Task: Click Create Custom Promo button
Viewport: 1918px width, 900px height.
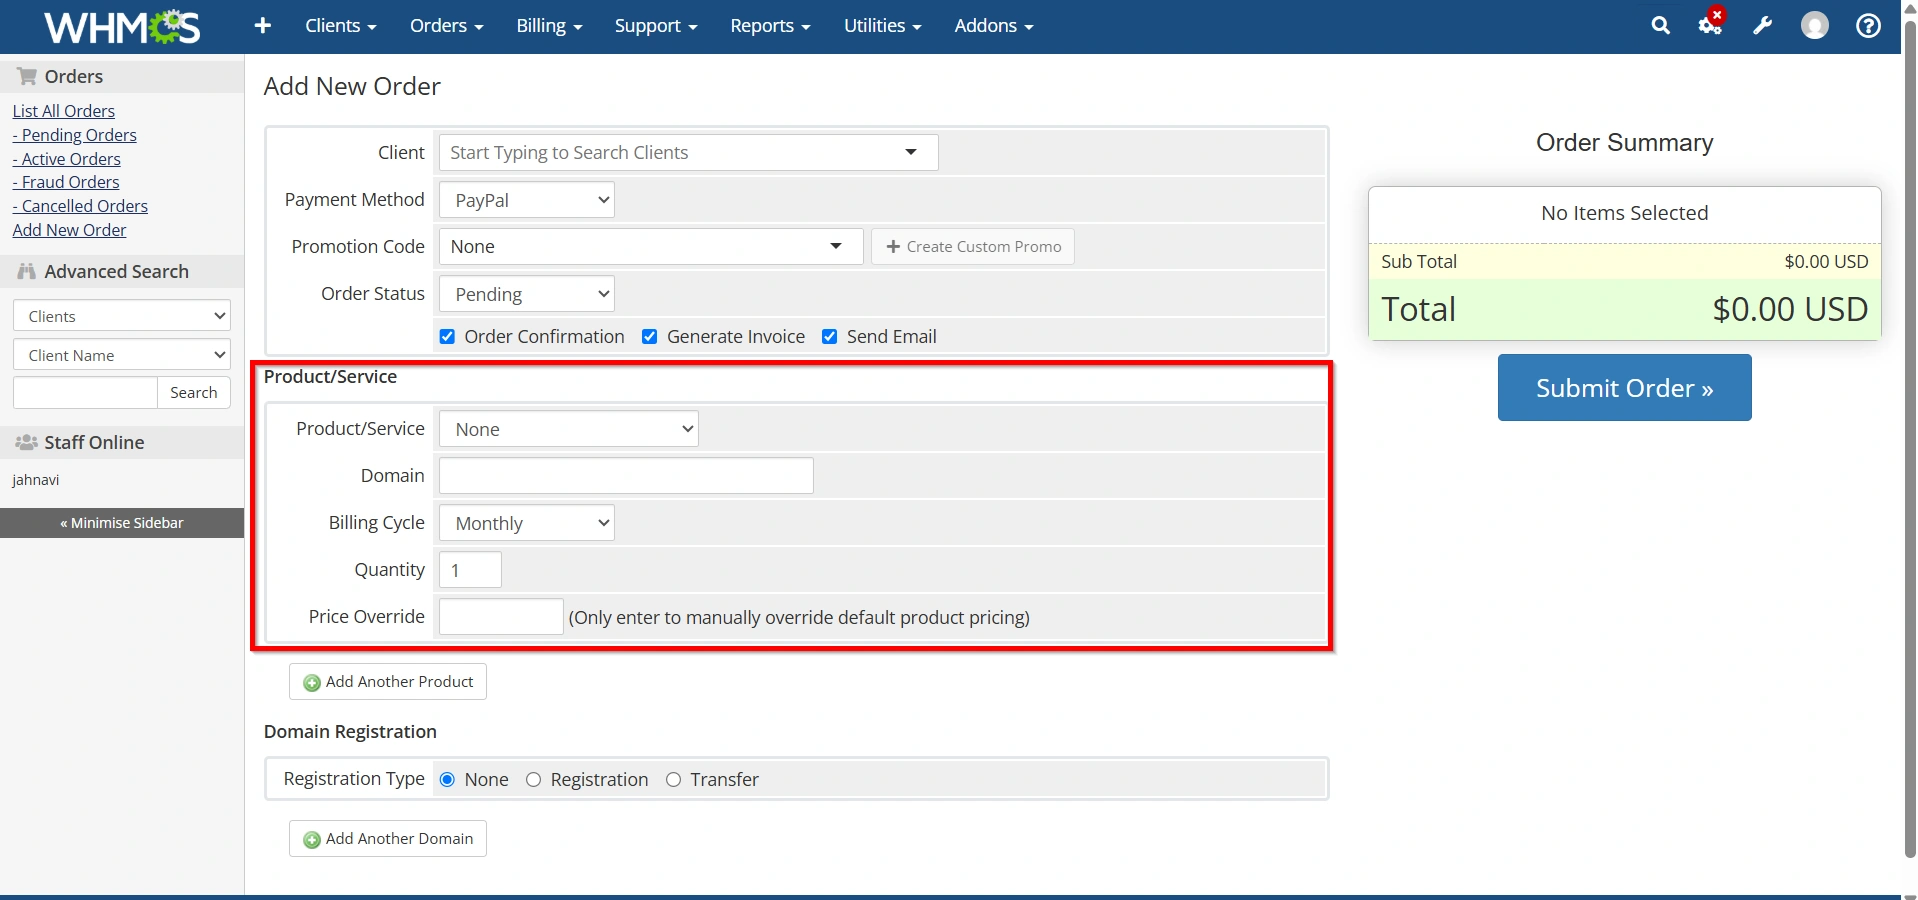Action: coord(973,247)
